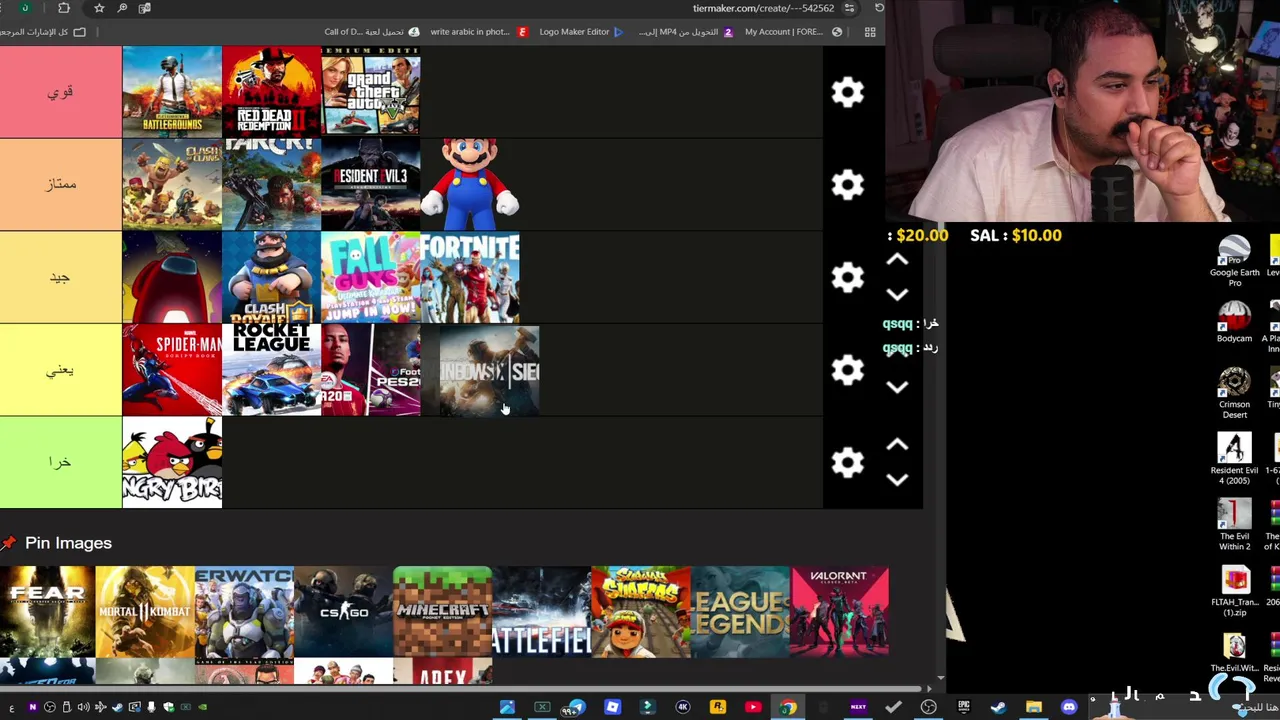Viewport: 1280px width, 720px height.
Task: Open Discord icon in taskbar
Action: (1069, 707)
